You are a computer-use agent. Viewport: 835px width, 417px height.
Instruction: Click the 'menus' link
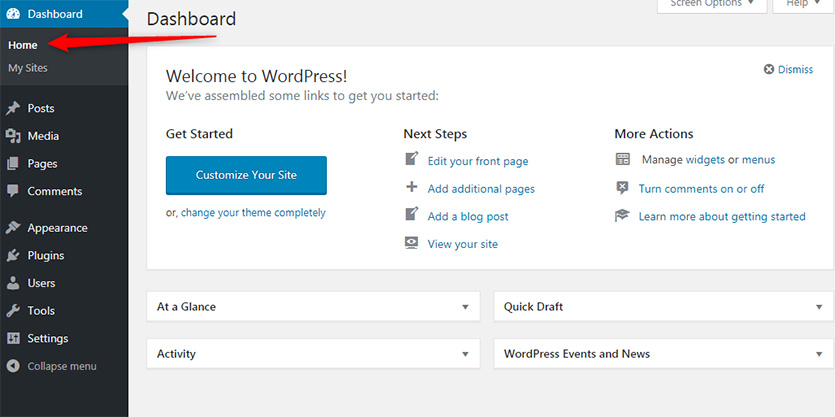point(758,160)
